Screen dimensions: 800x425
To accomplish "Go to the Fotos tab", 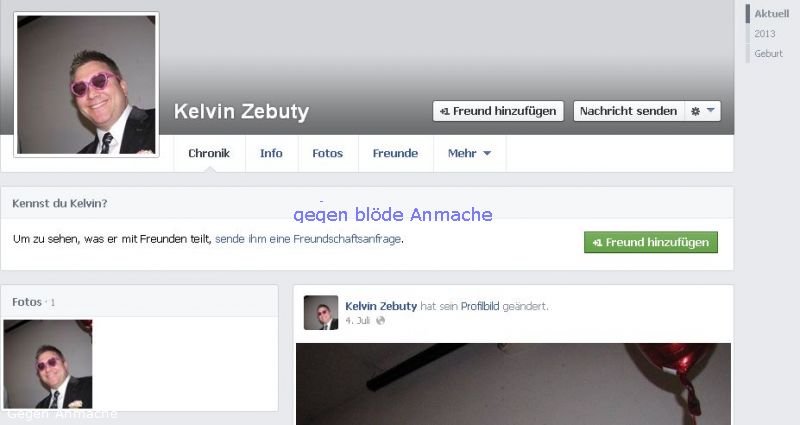I will [x=328, y=153].
